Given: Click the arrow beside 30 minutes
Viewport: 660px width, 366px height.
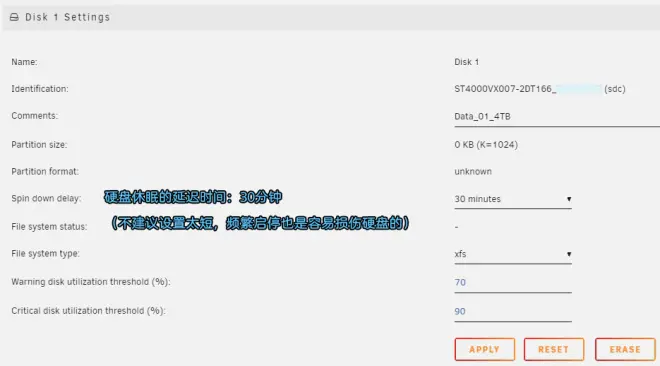Looking at the screenshot, I should pos(569,199).
